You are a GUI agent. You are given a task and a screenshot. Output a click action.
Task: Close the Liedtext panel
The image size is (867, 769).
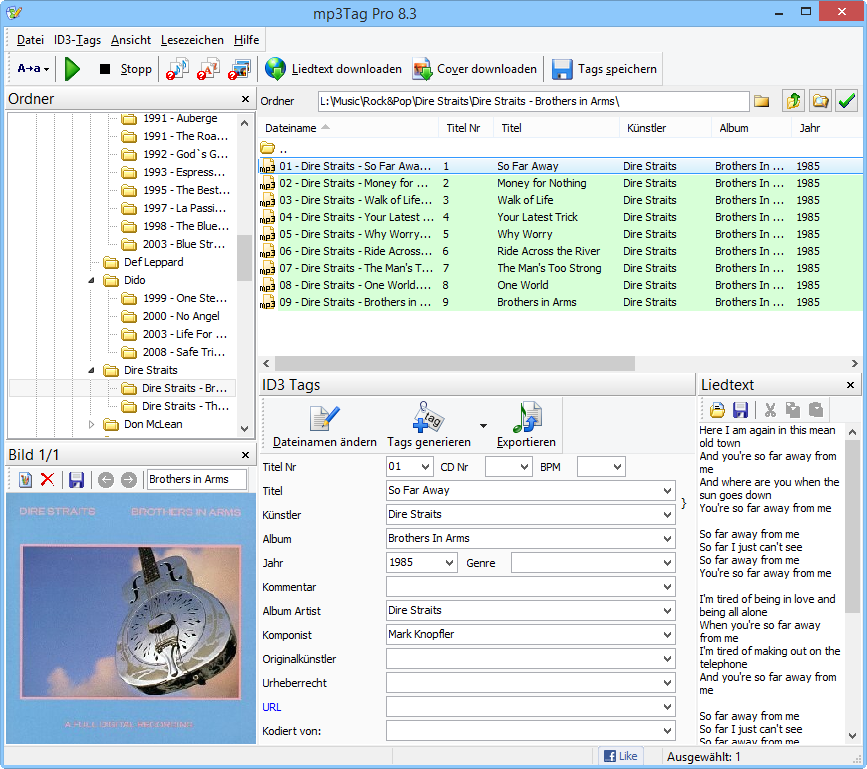tap(850, 385)
